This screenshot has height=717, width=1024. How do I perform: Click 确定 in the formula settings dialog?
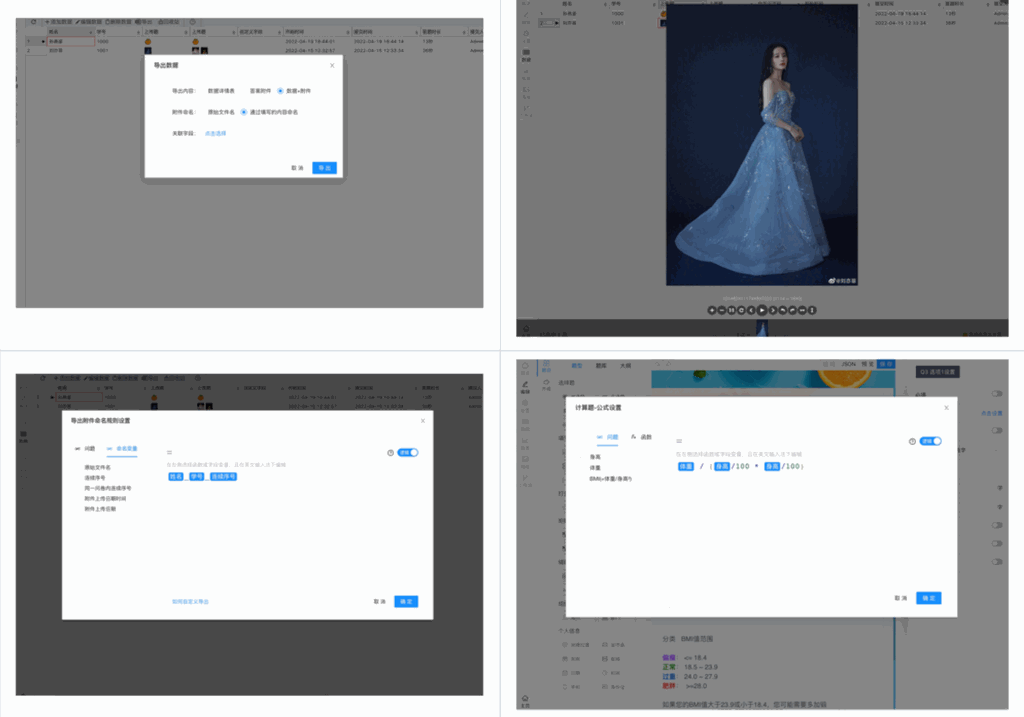(928, 597)
